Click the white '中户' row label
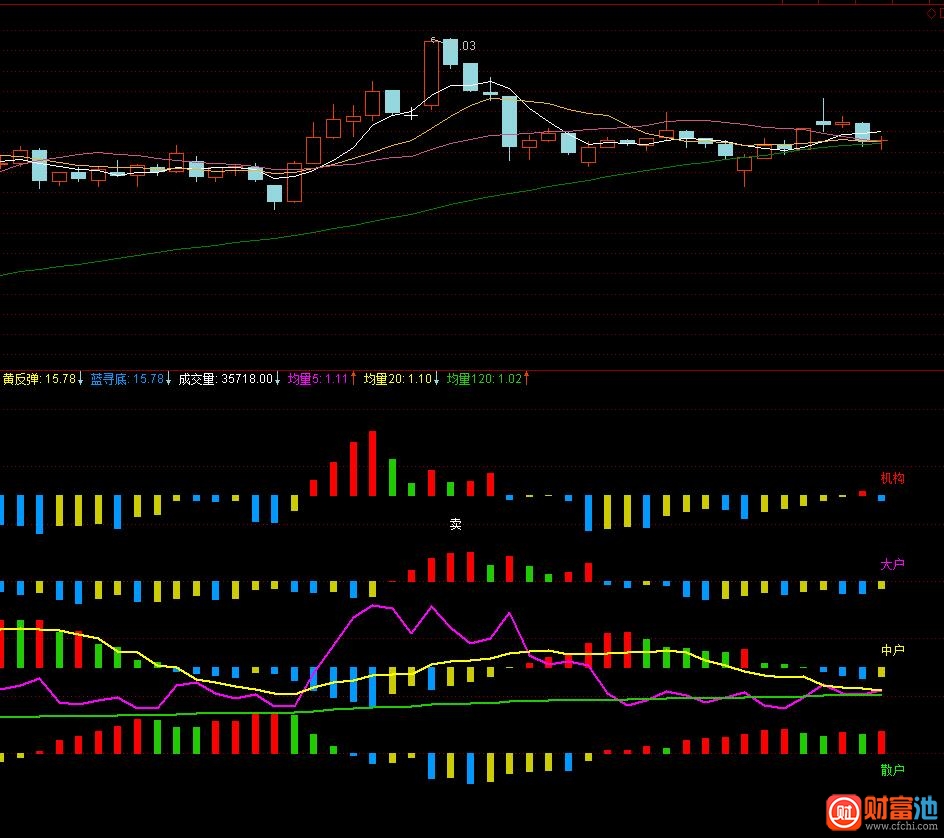 [x=892, y=650]
